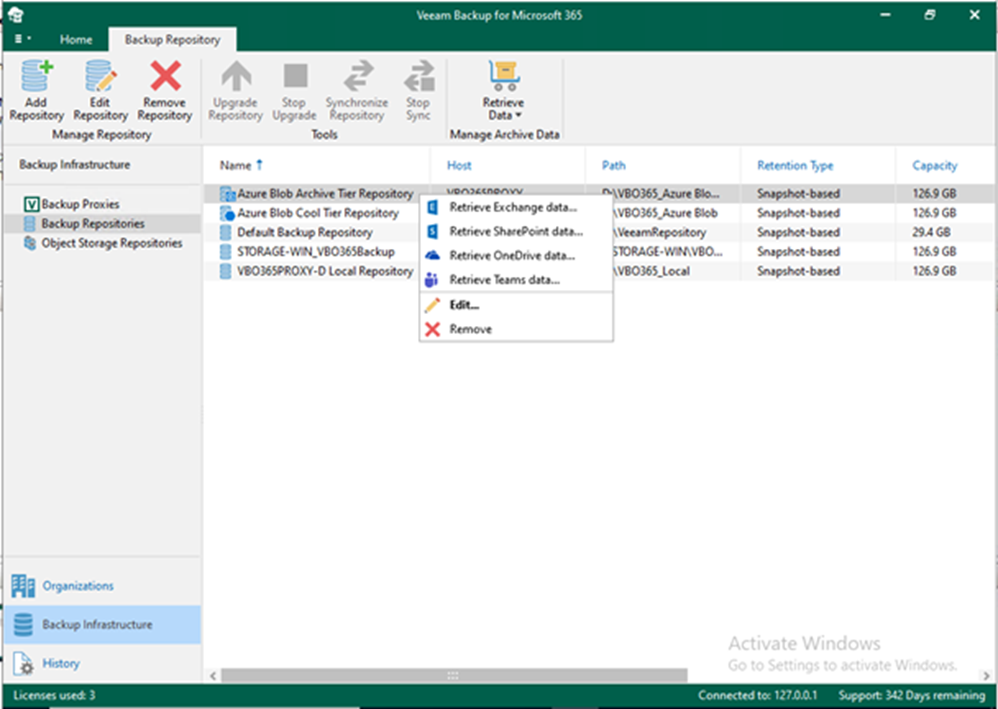The width and height of the screenshot is (998, 709).
Task: Choose Retrieve OneDrive data menu entry
Action: pyautogui.click(x=516, y=255)
